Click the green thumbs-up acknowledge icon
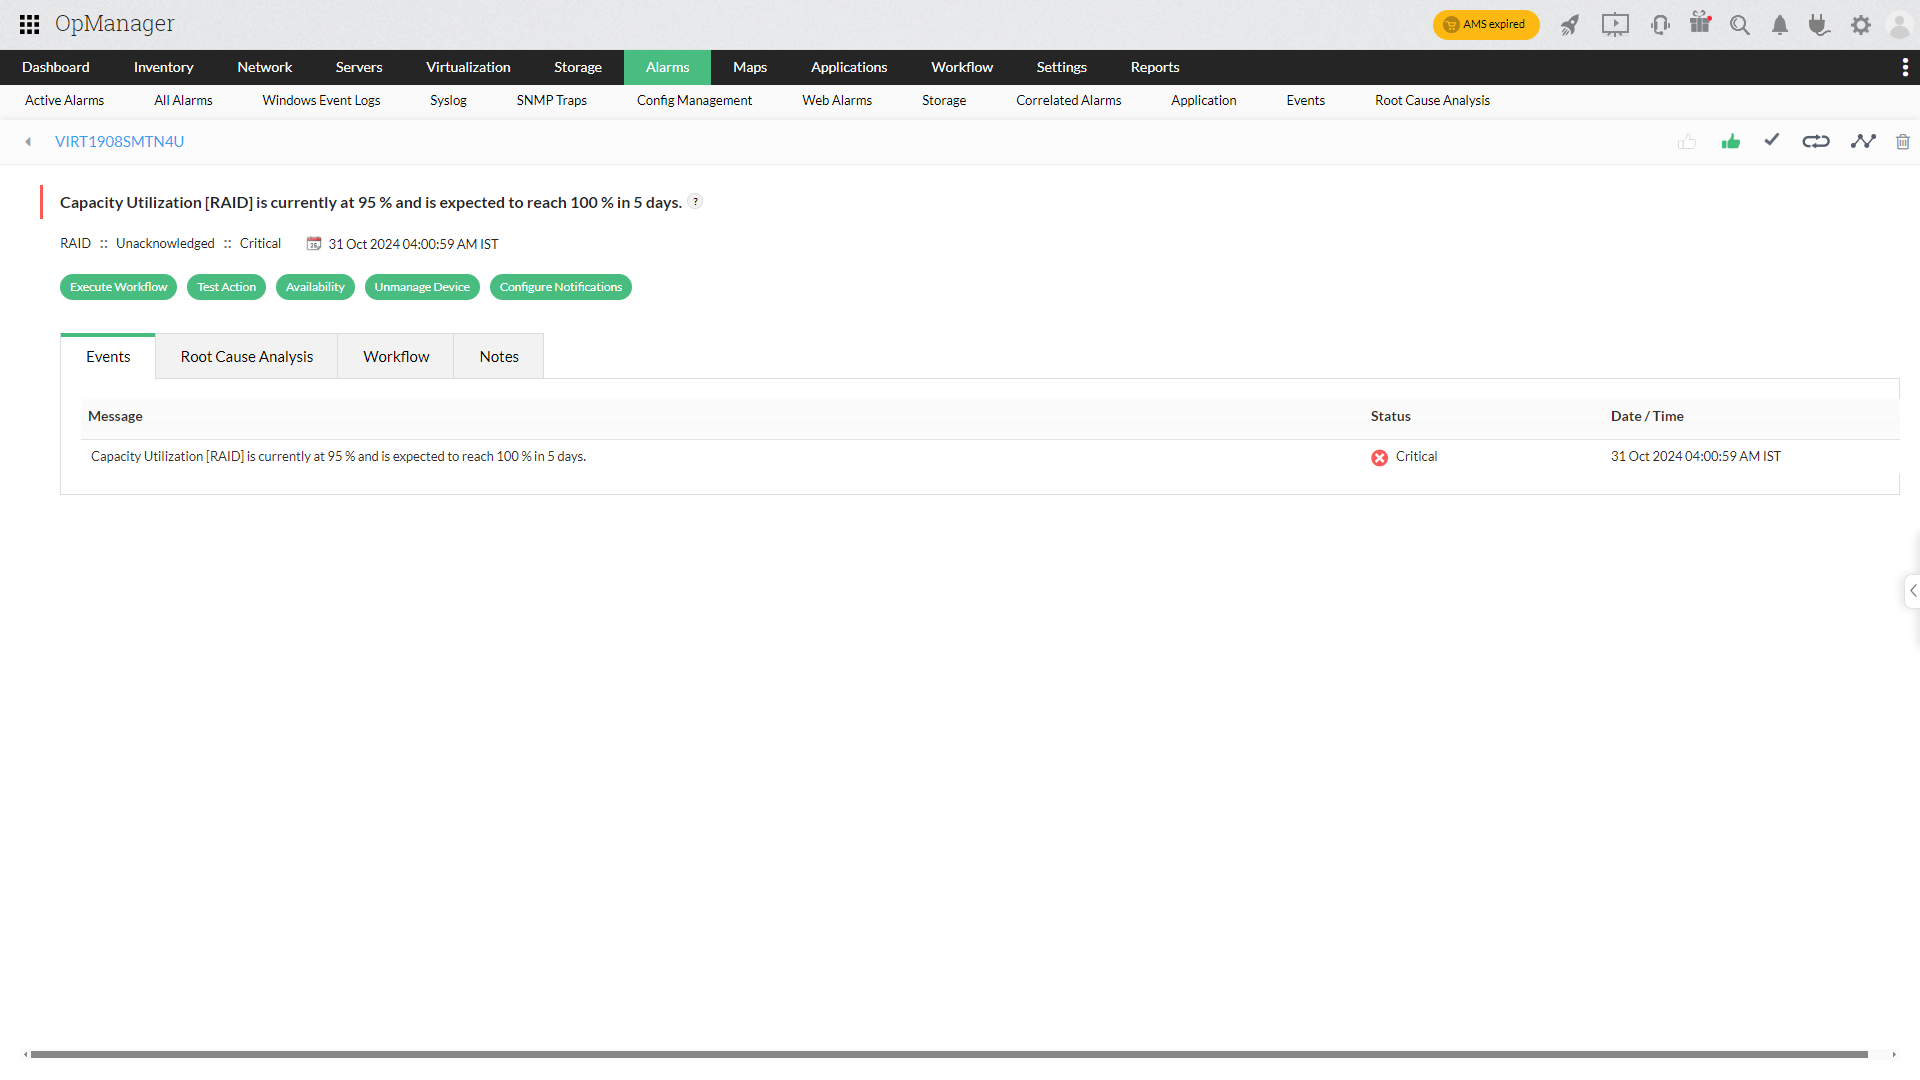1920x1080 pixels. point(1731,141)
